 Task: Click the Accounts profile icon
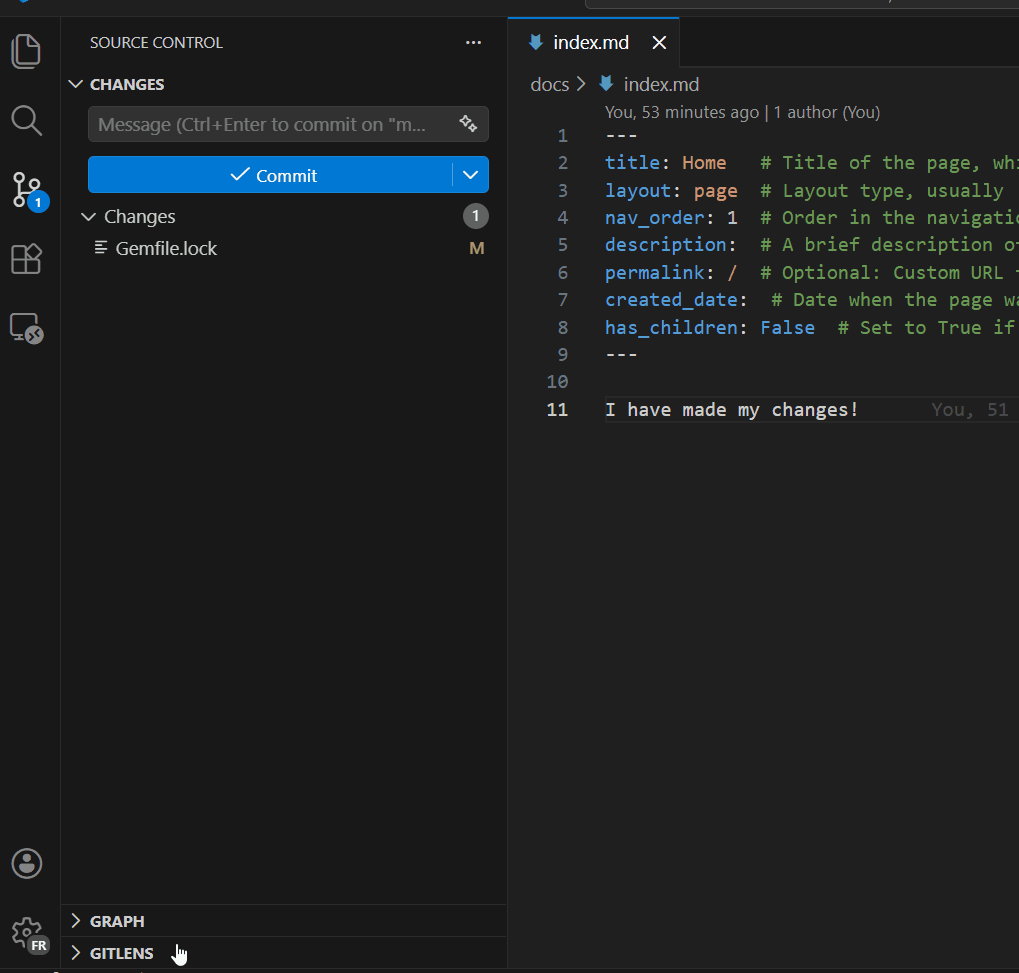[27, 863]
